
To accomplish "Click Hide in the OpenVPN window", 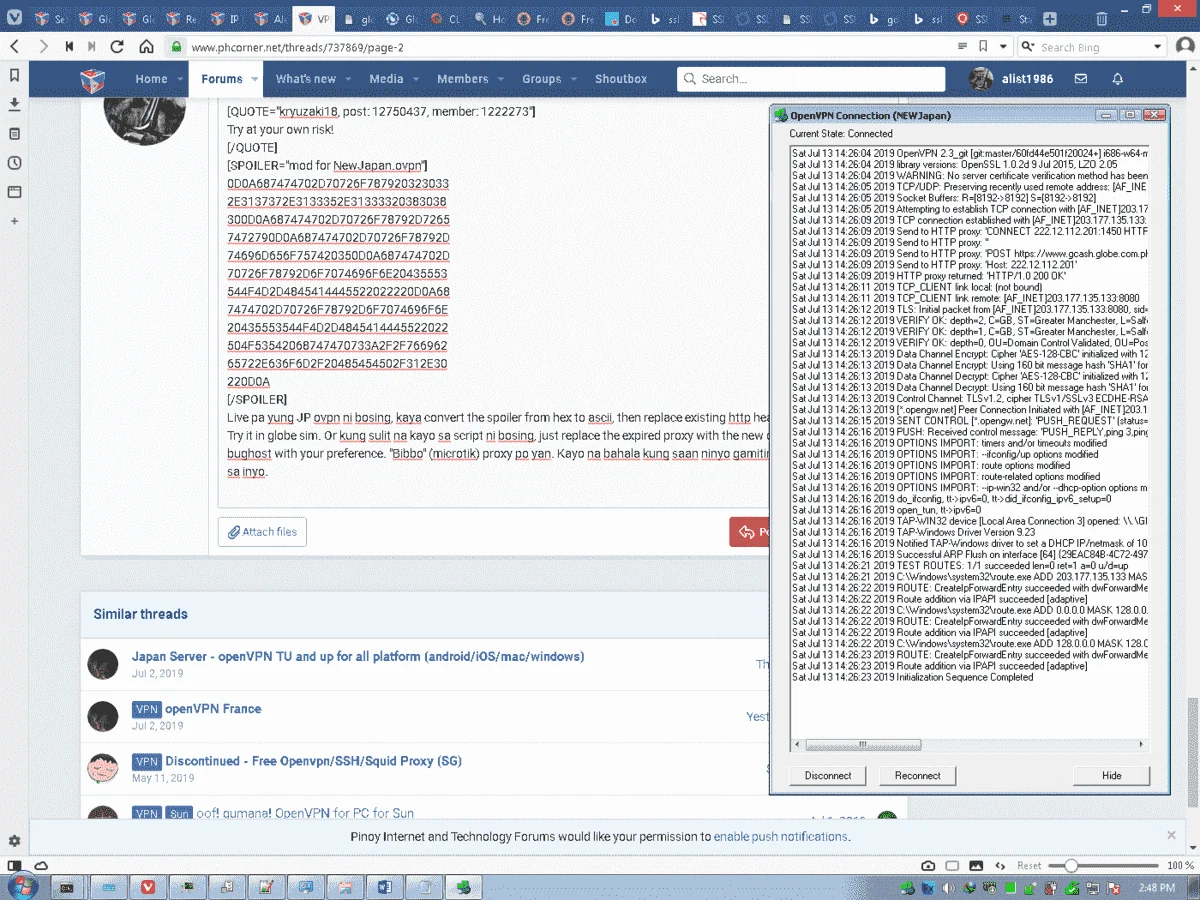I will tap(1112, 775).
